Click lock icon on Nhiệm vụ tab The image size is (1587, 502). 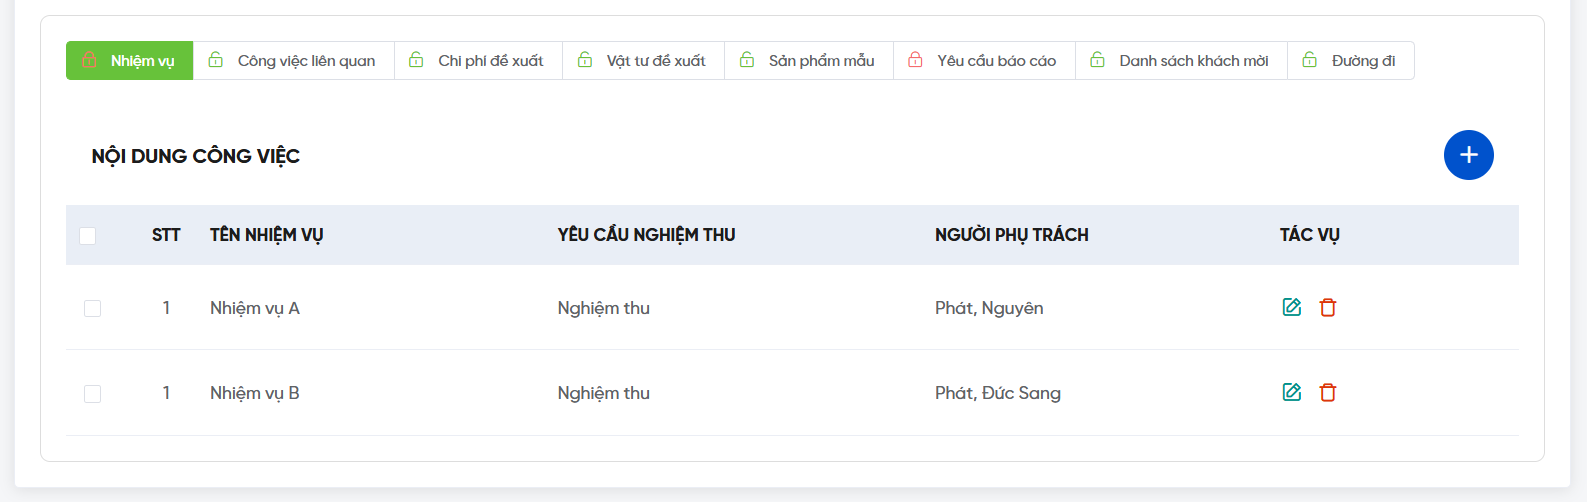(x=89, y=60)
